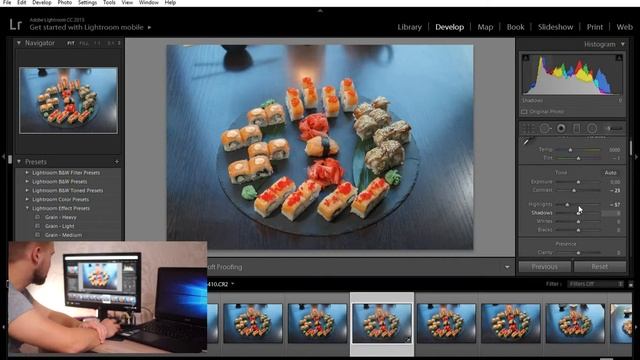The image size is (640, 360).
Task: Switch to the Slideshow module
Action: [556, 27]
